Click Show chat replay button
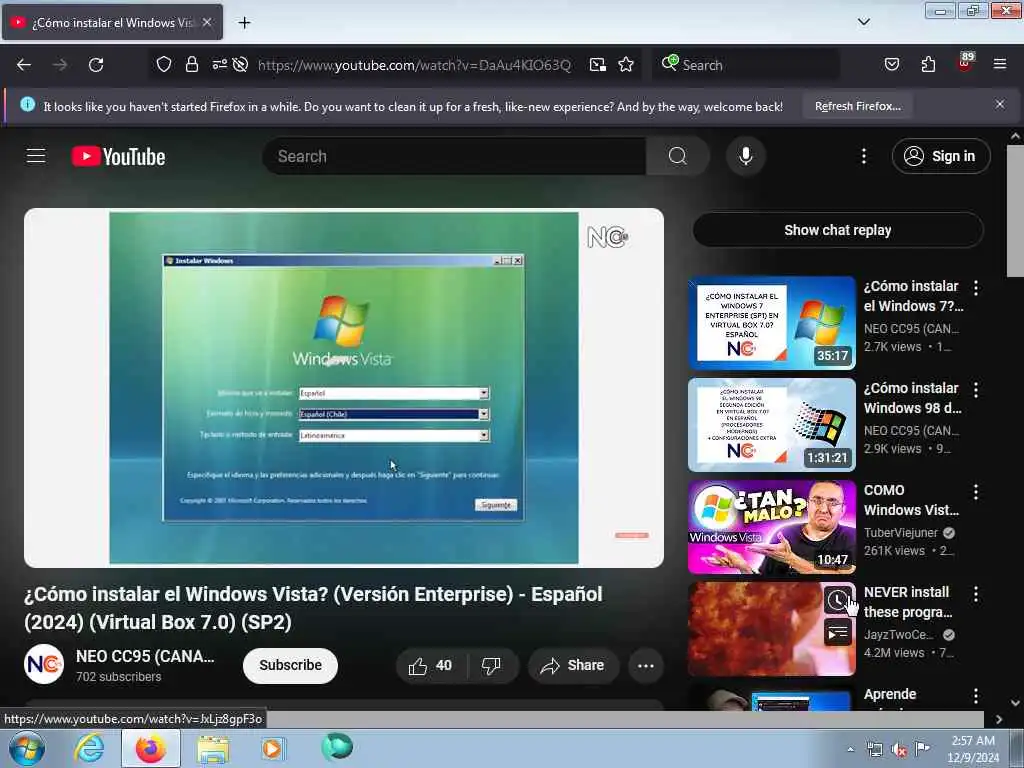1024x768 pixels. click(838, 230)
